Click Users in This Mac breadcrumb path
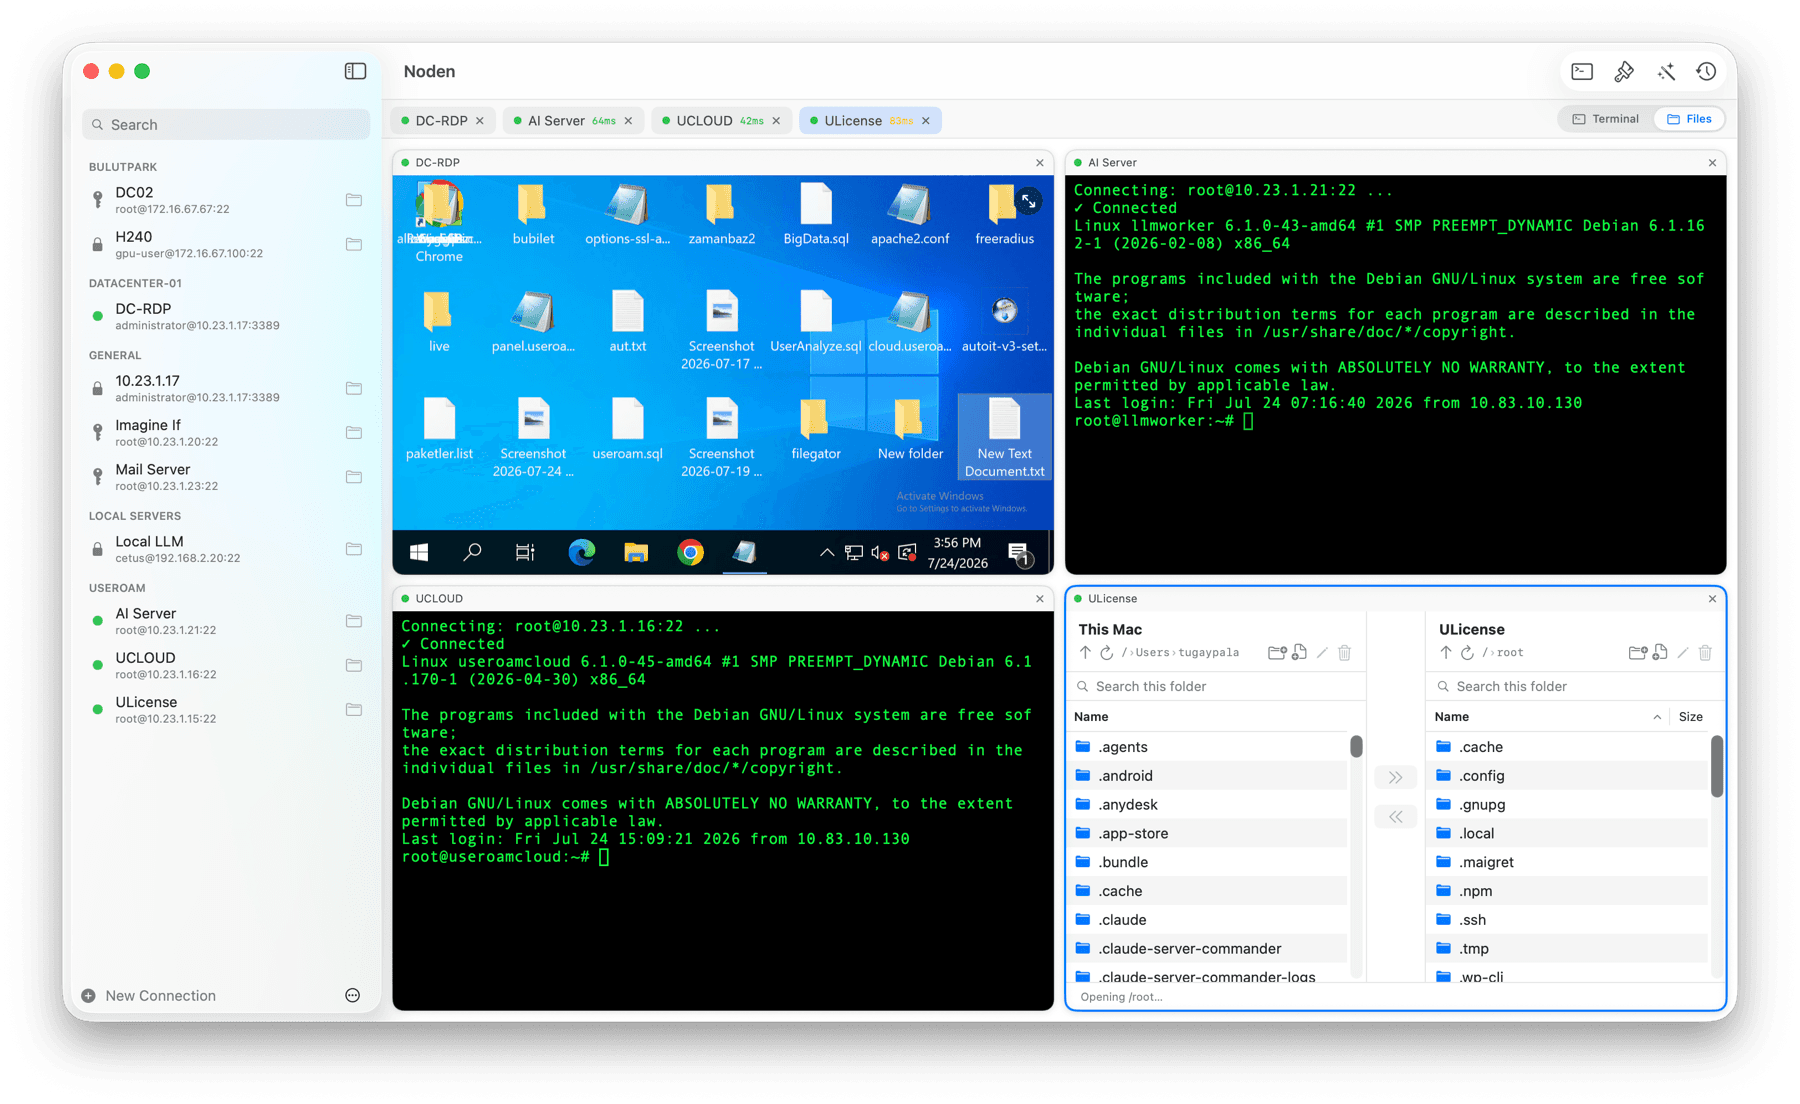This screenshot has width=1800, height=1104. 1152,653
